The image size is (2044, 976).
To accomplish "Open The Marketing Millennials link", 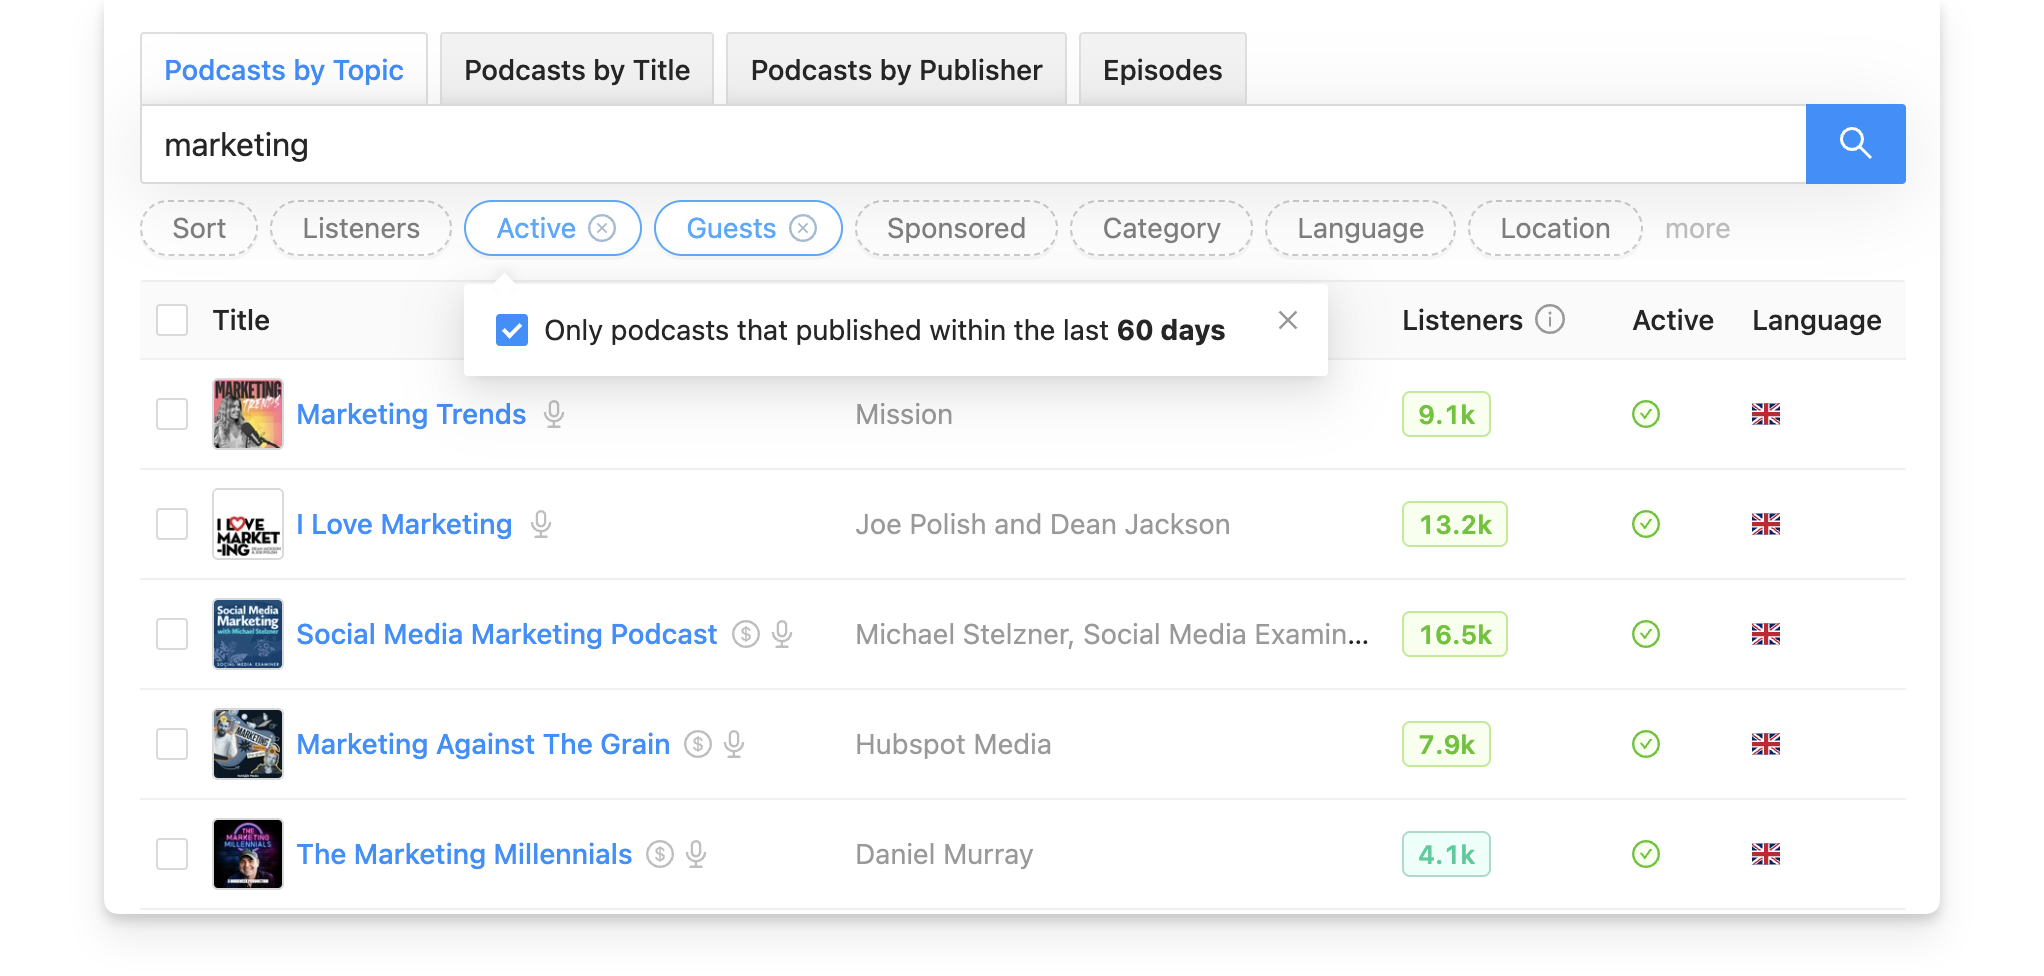I will (464, 854).
